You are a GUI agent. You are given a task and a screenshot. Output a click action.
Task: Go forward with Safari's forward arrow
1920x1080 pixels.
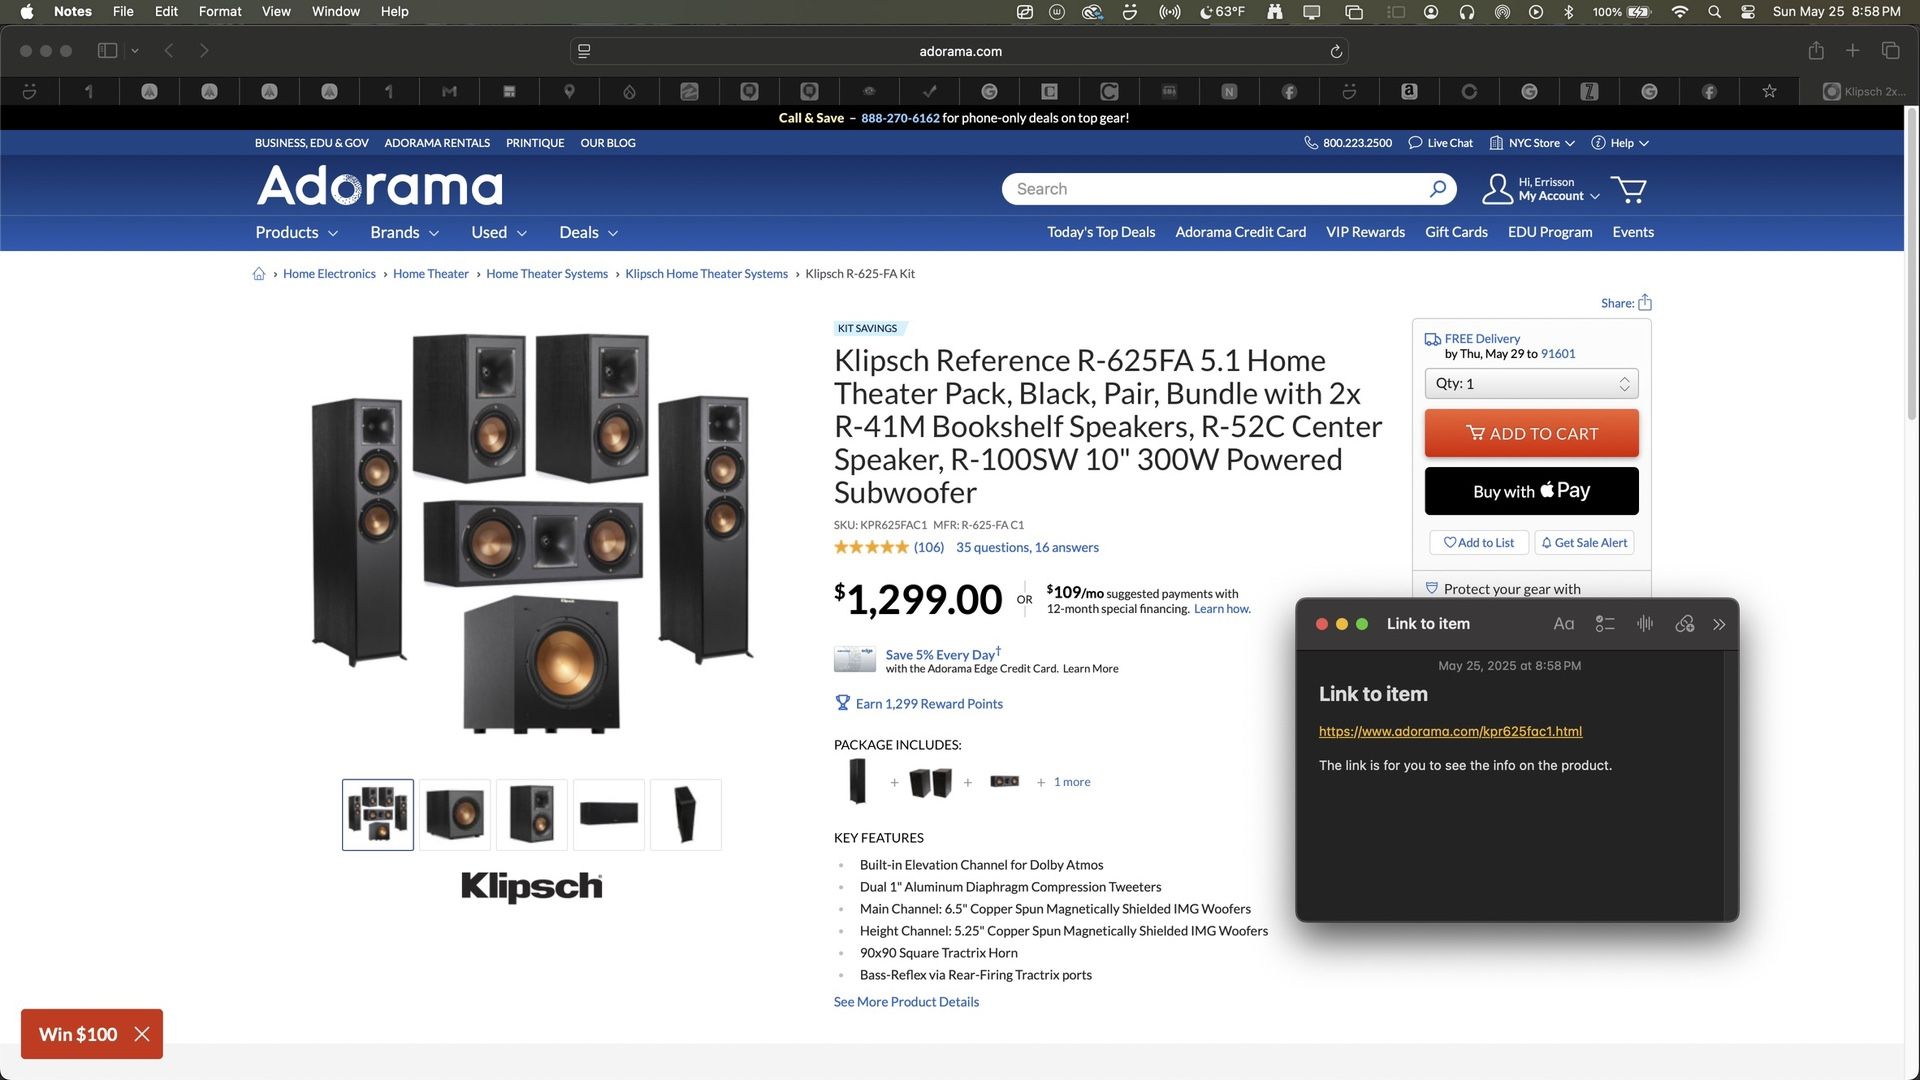point(204,51)
